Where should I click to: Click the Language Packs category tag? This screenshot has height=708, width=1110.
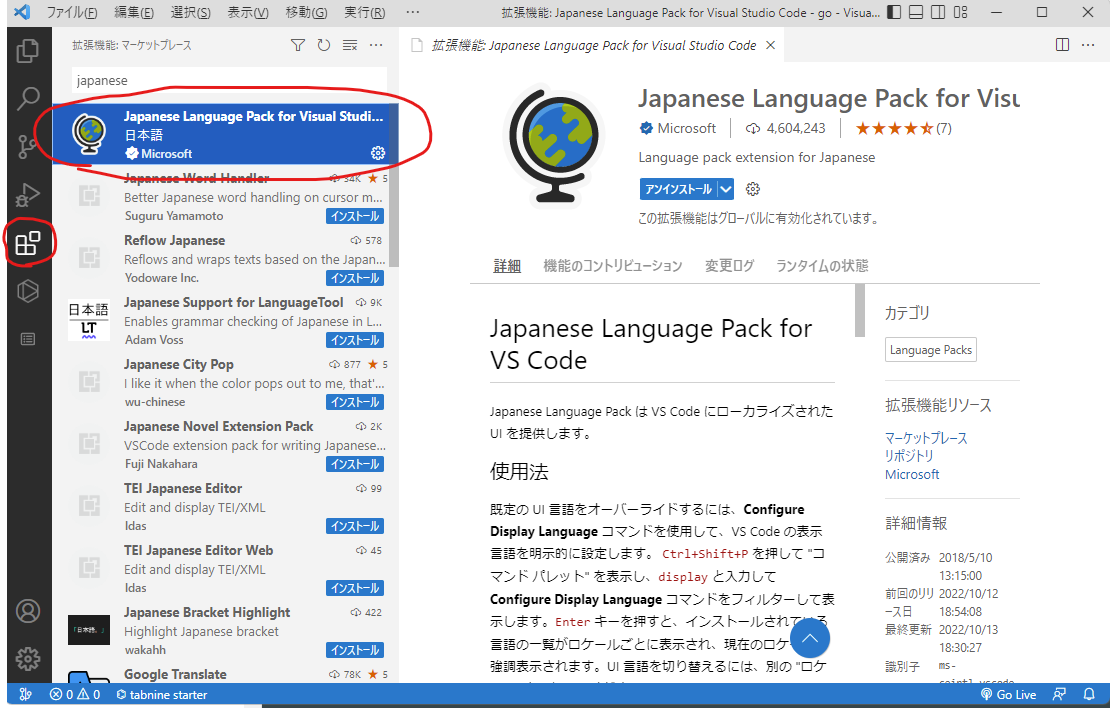(x=930, y=350)
